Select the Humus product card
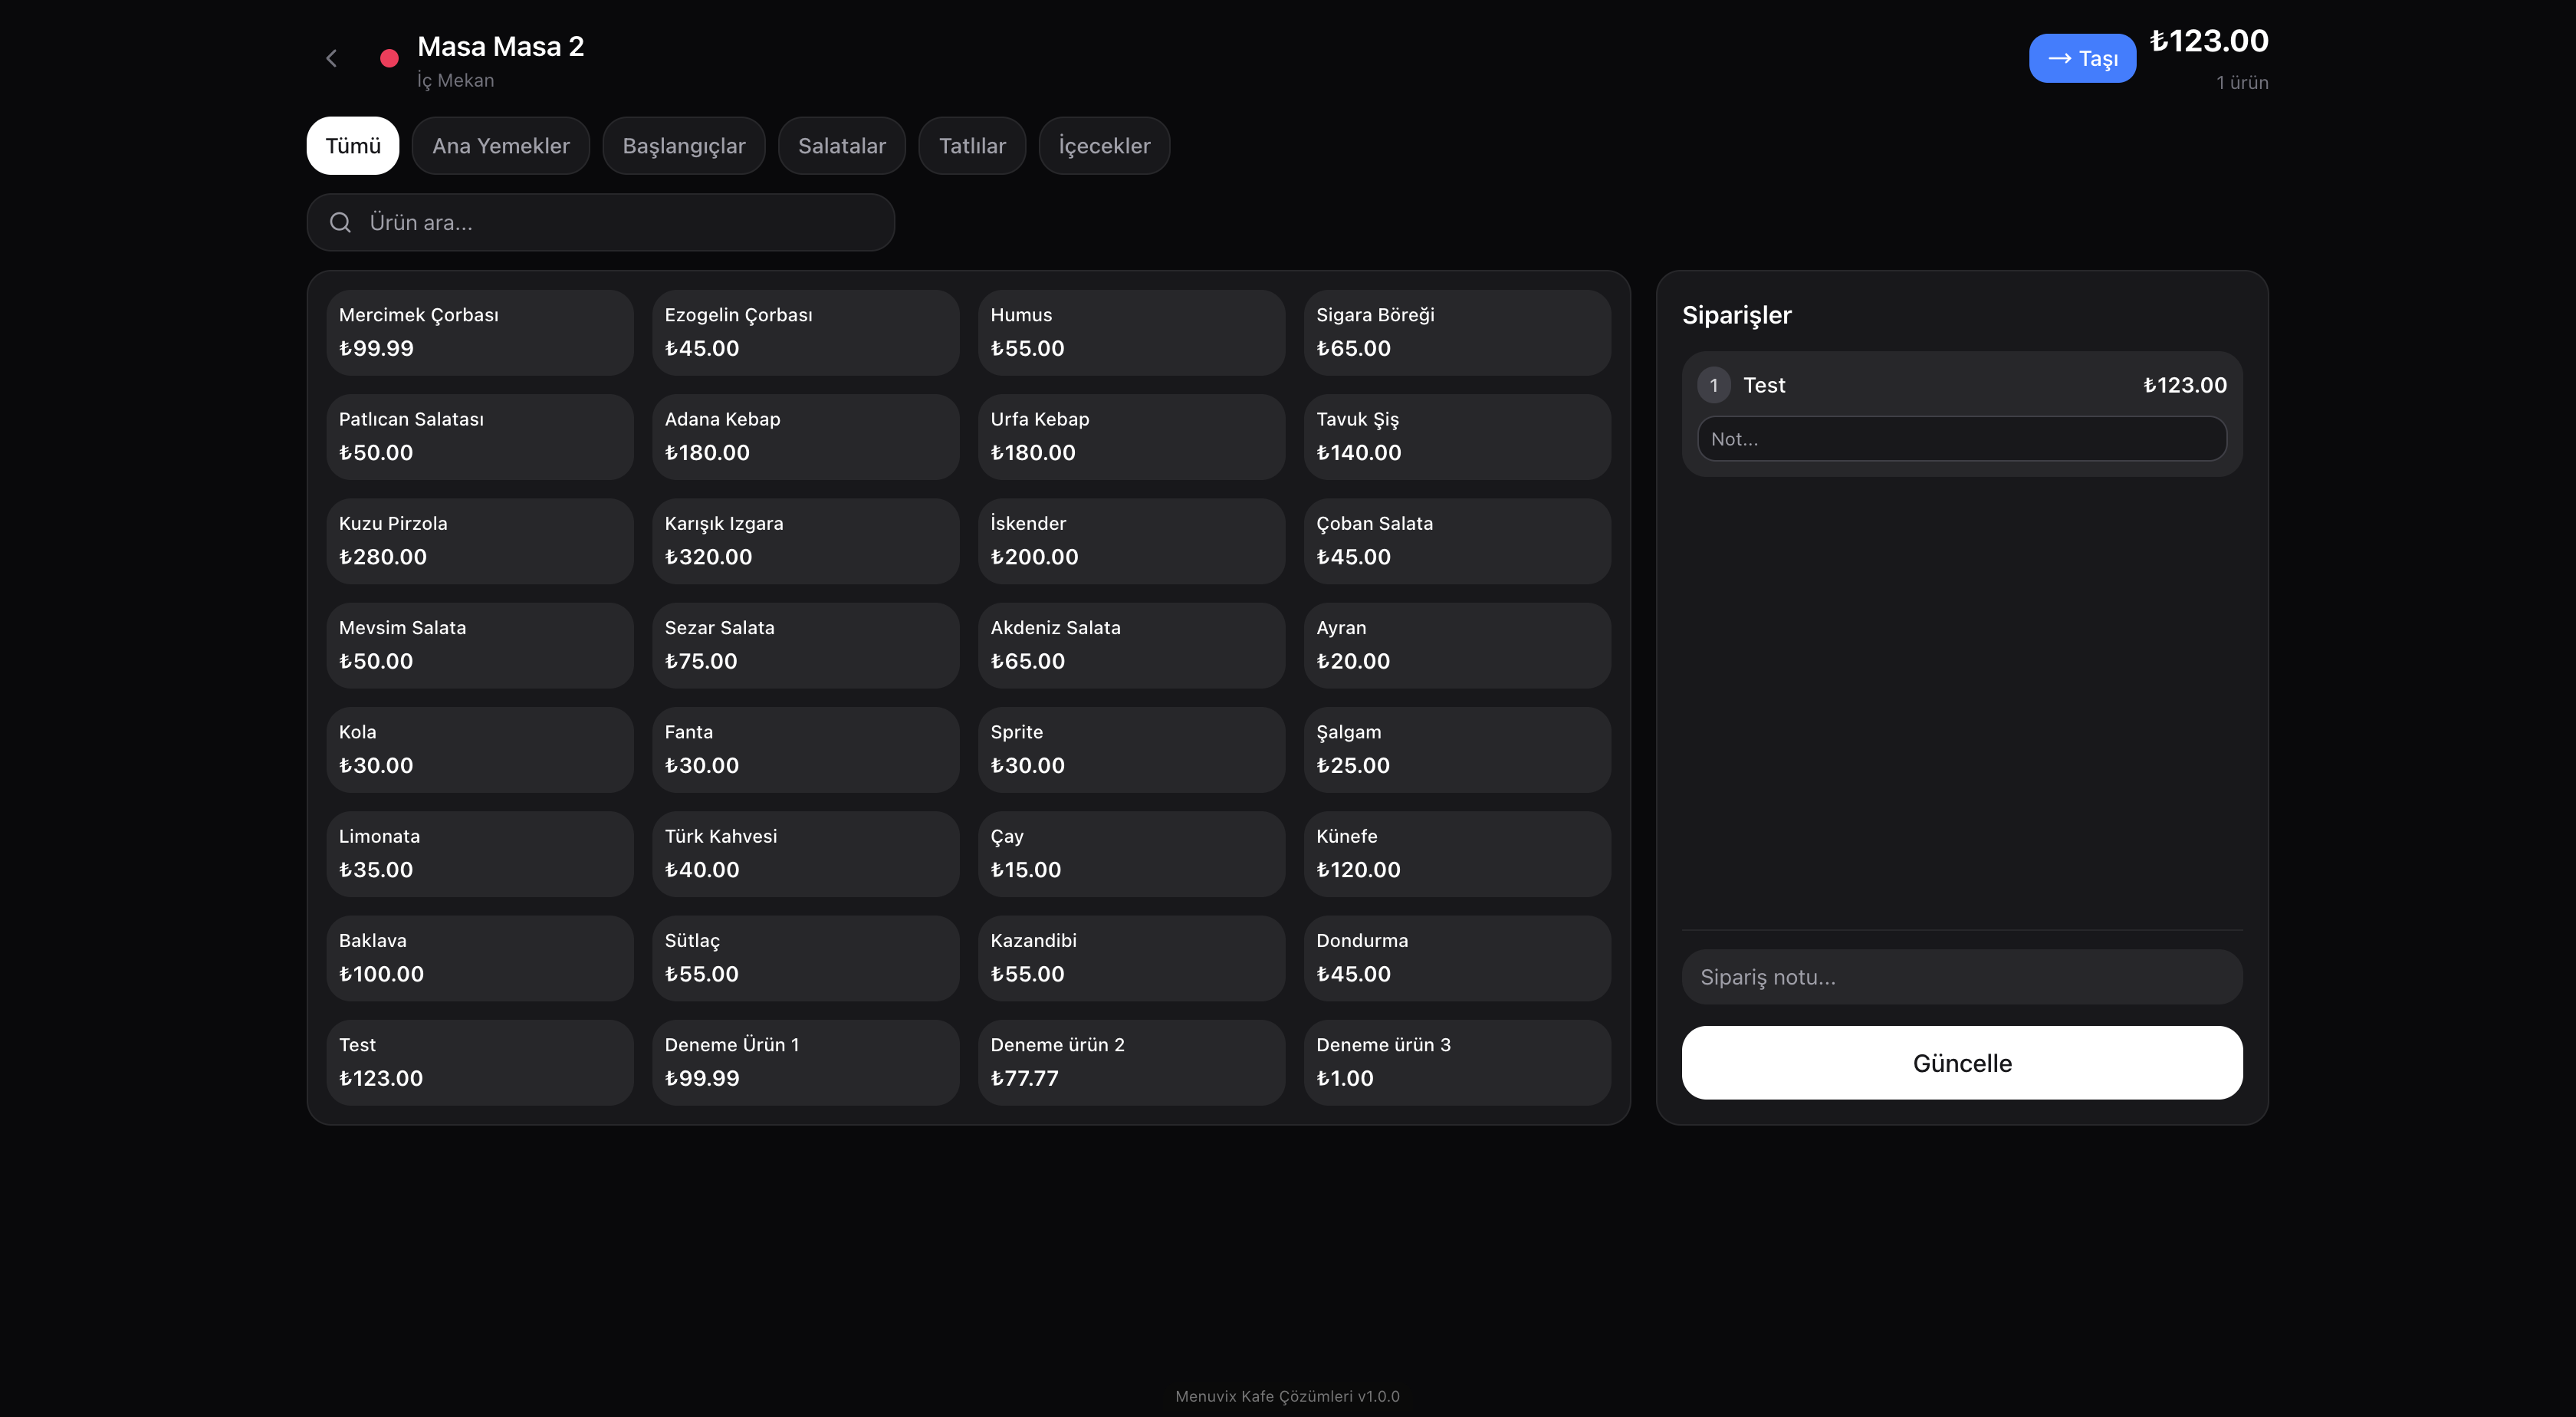 tap(1131, 333)
